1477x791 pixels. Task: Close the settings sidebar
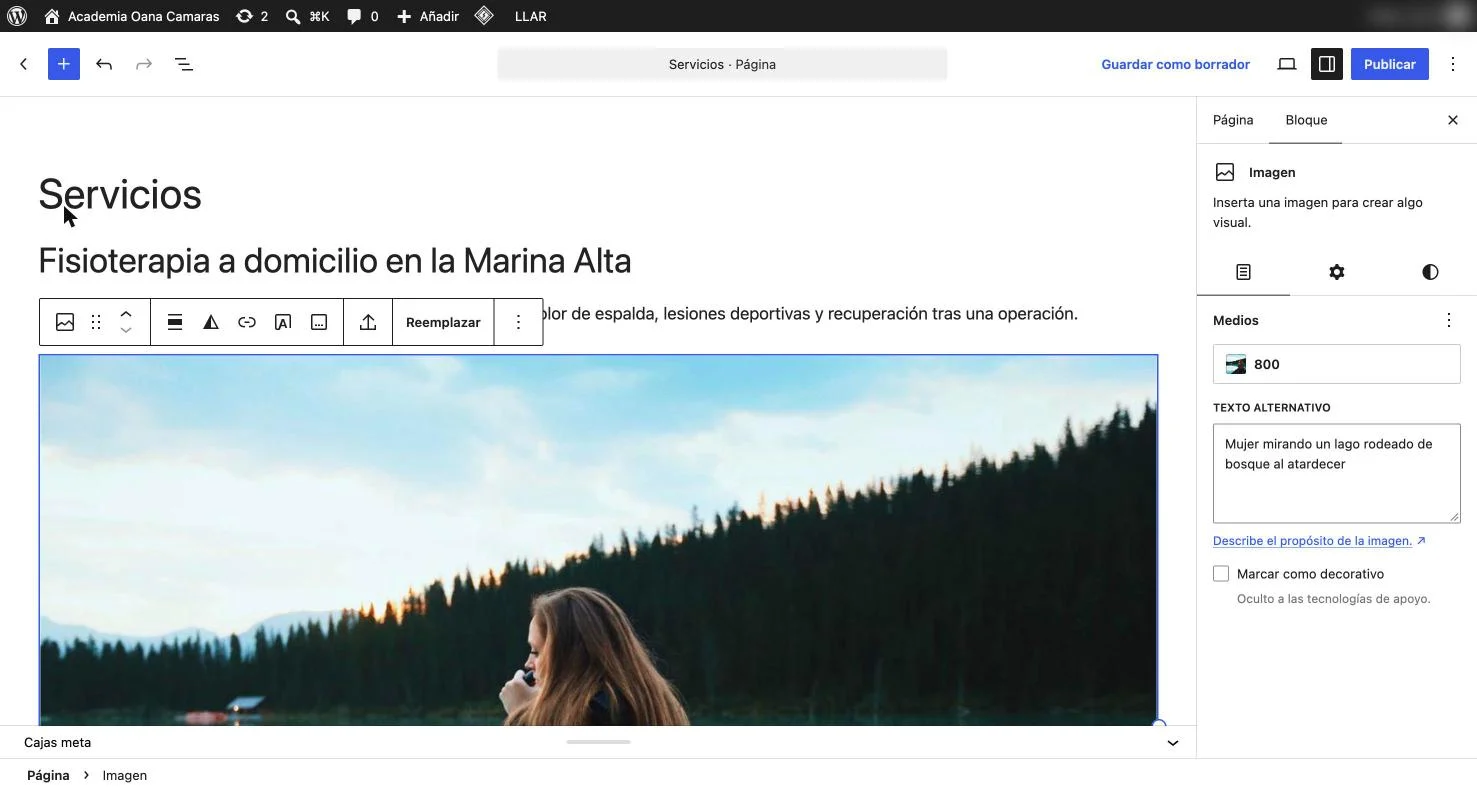(x=1453, y=120)
